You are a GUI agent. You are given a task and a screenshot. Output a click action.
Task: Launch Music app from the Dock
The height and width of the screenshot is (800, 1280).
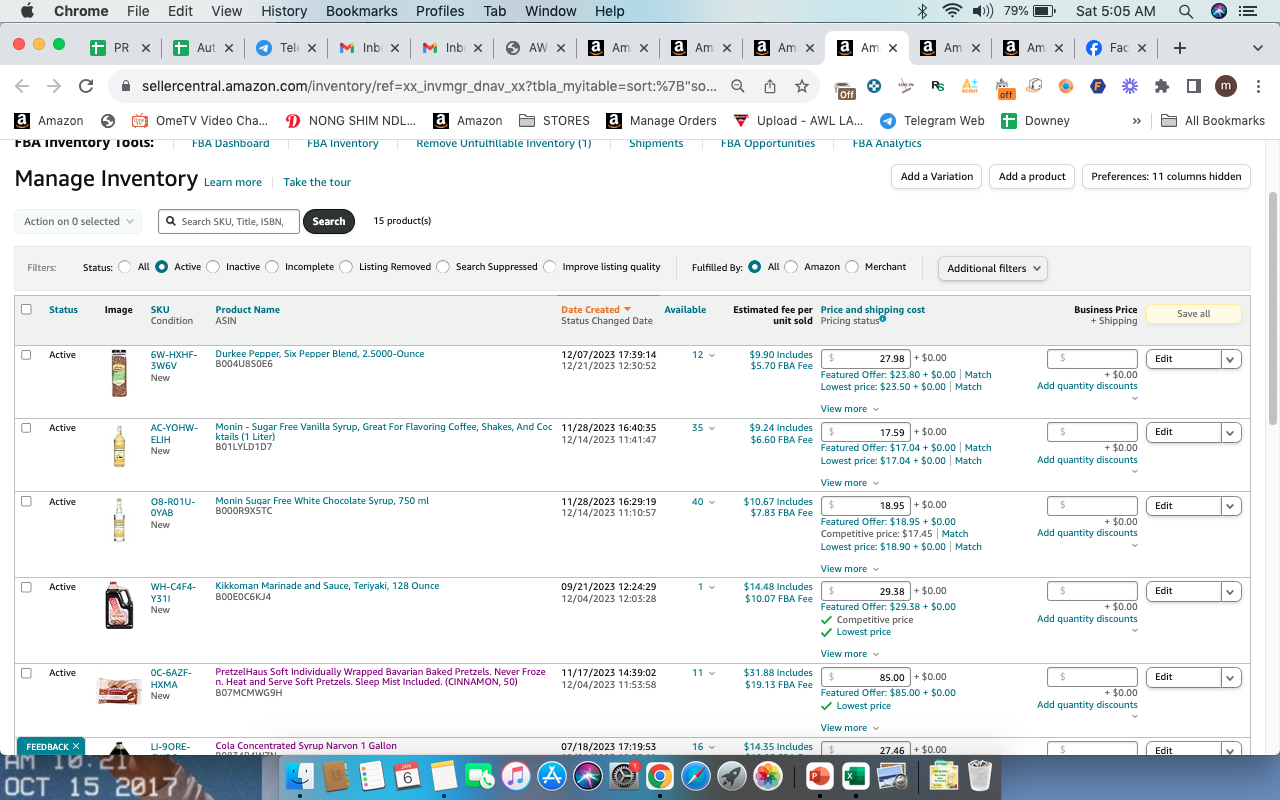click(x=516, y=775)
